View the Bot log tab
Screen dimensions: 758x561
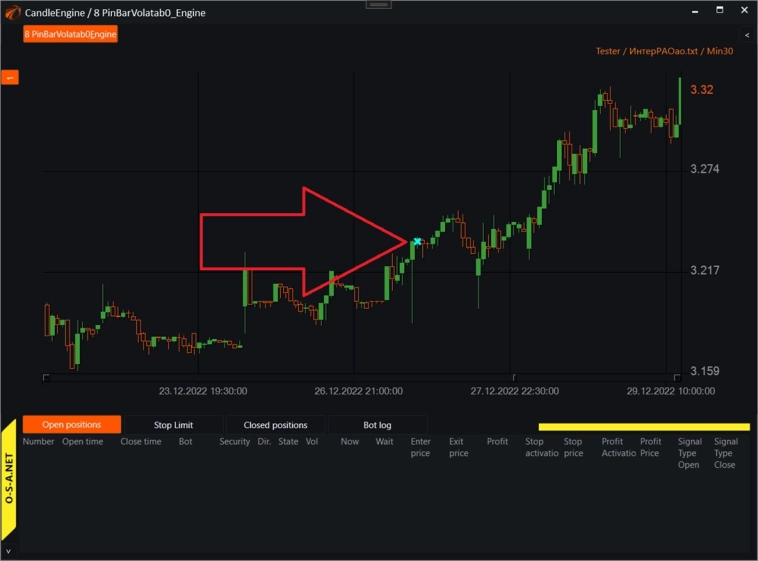click(x=377, y=425)
